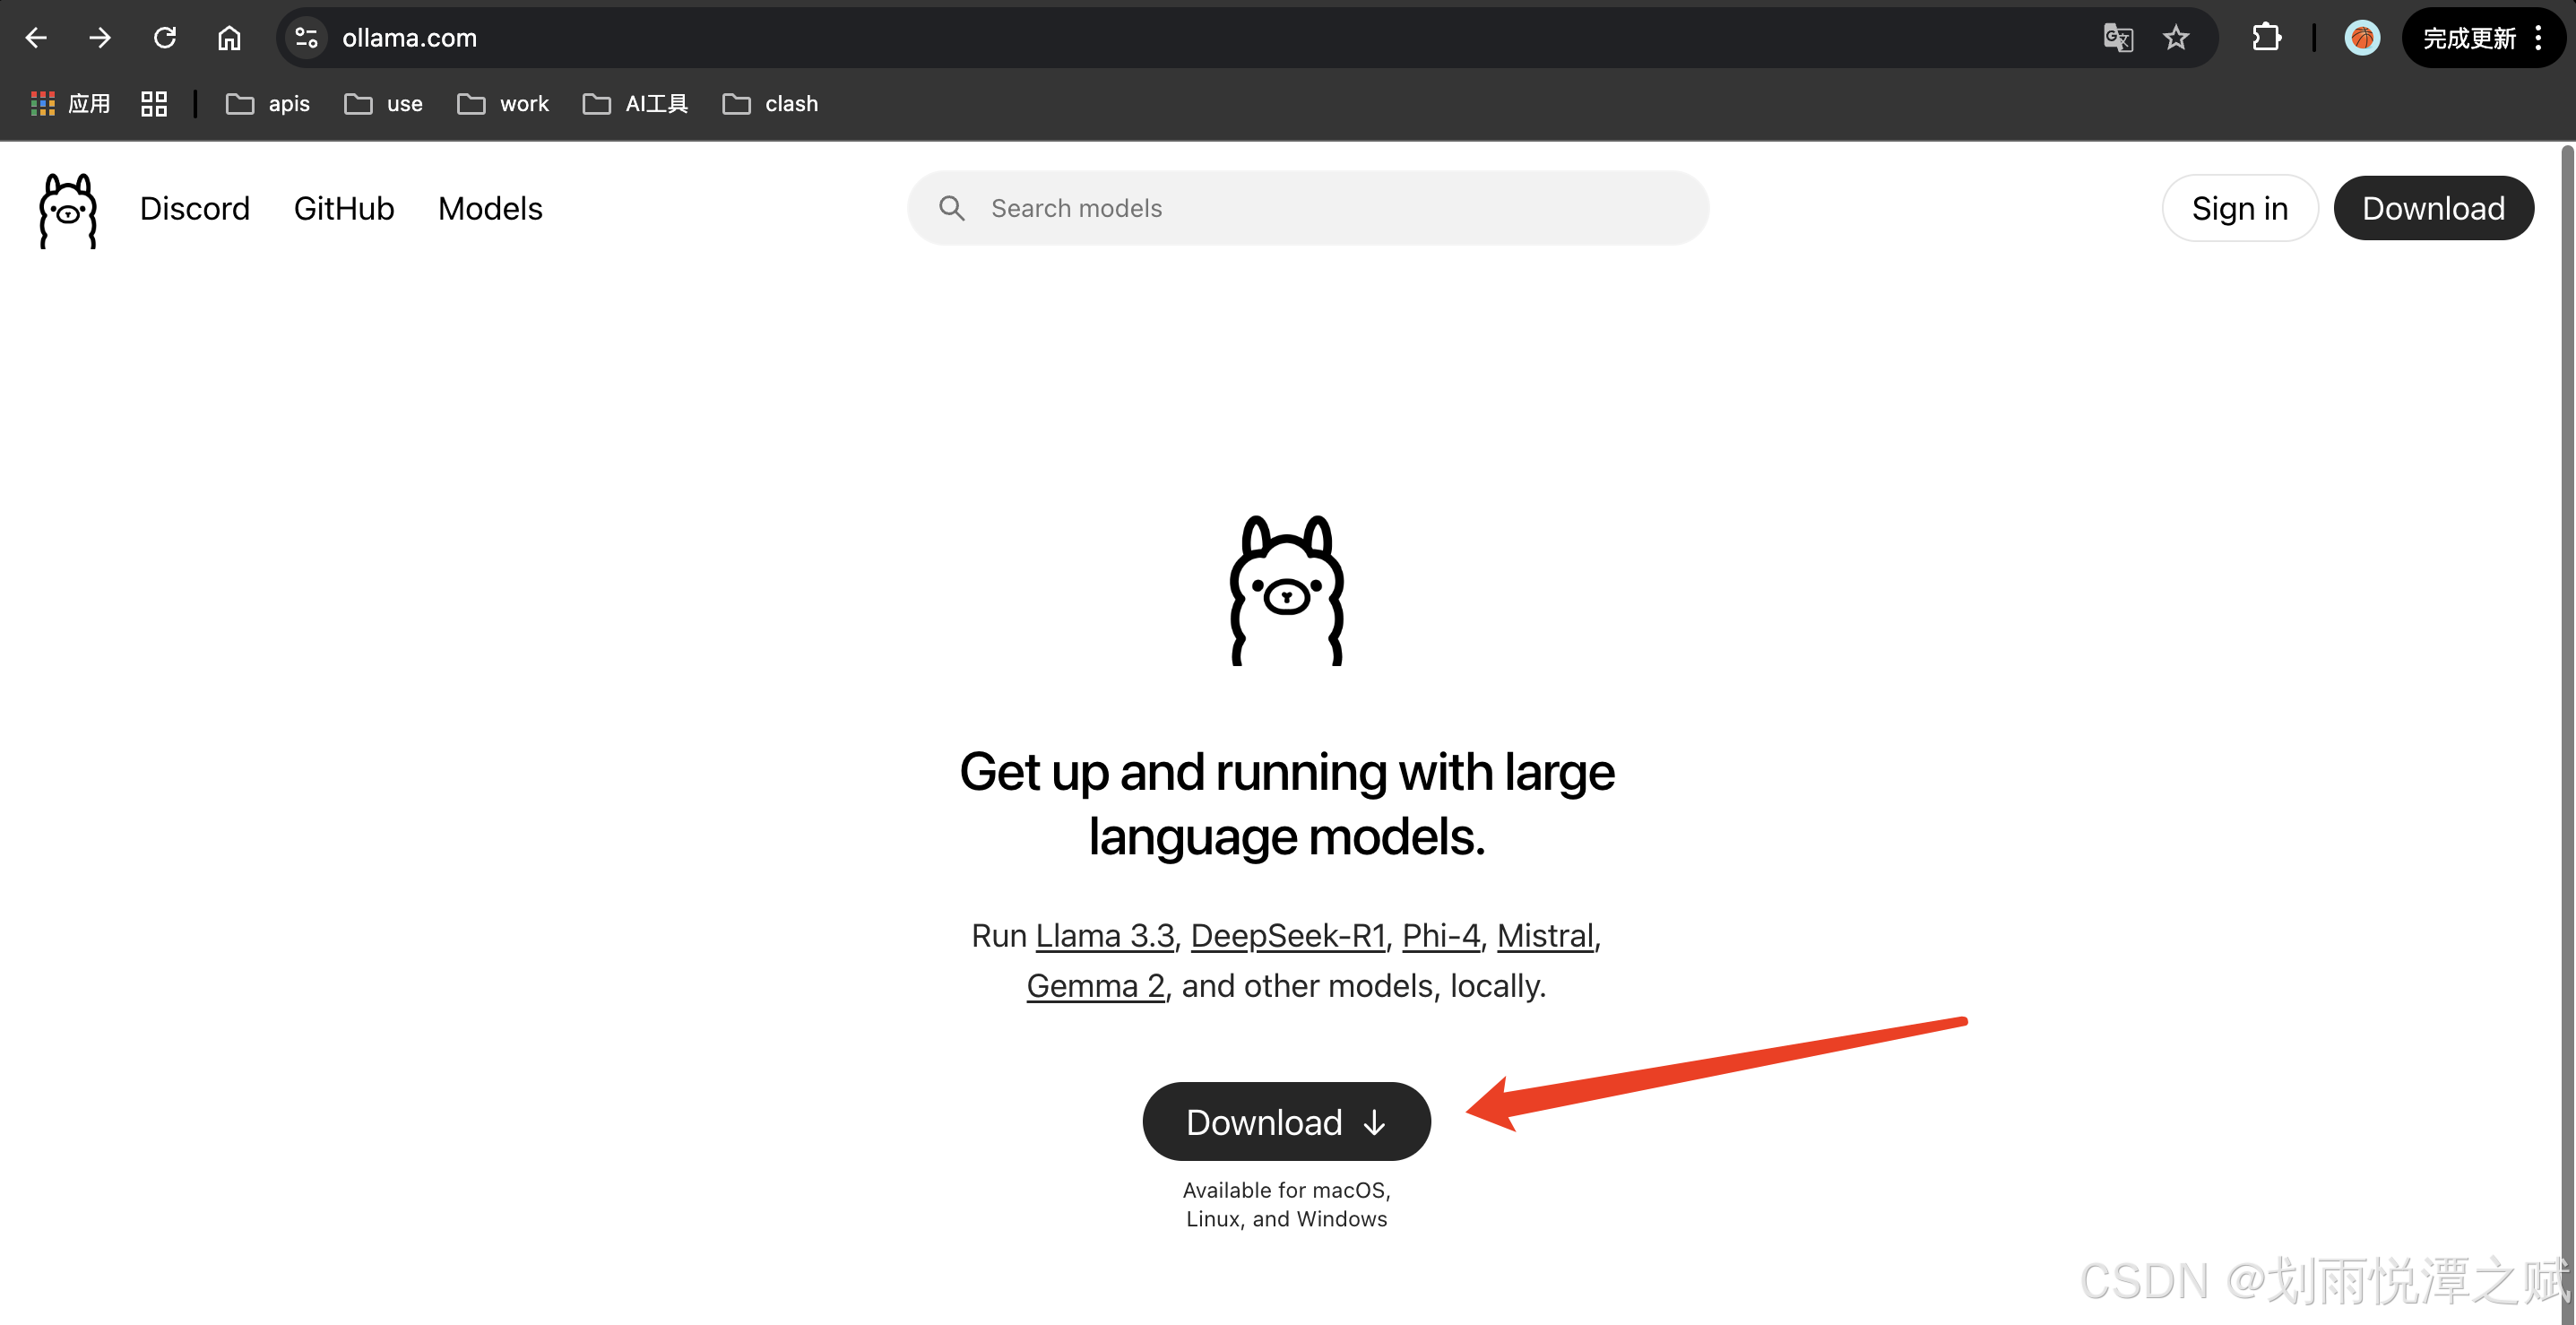Click the Ollama logo in header

pos(67,210)
